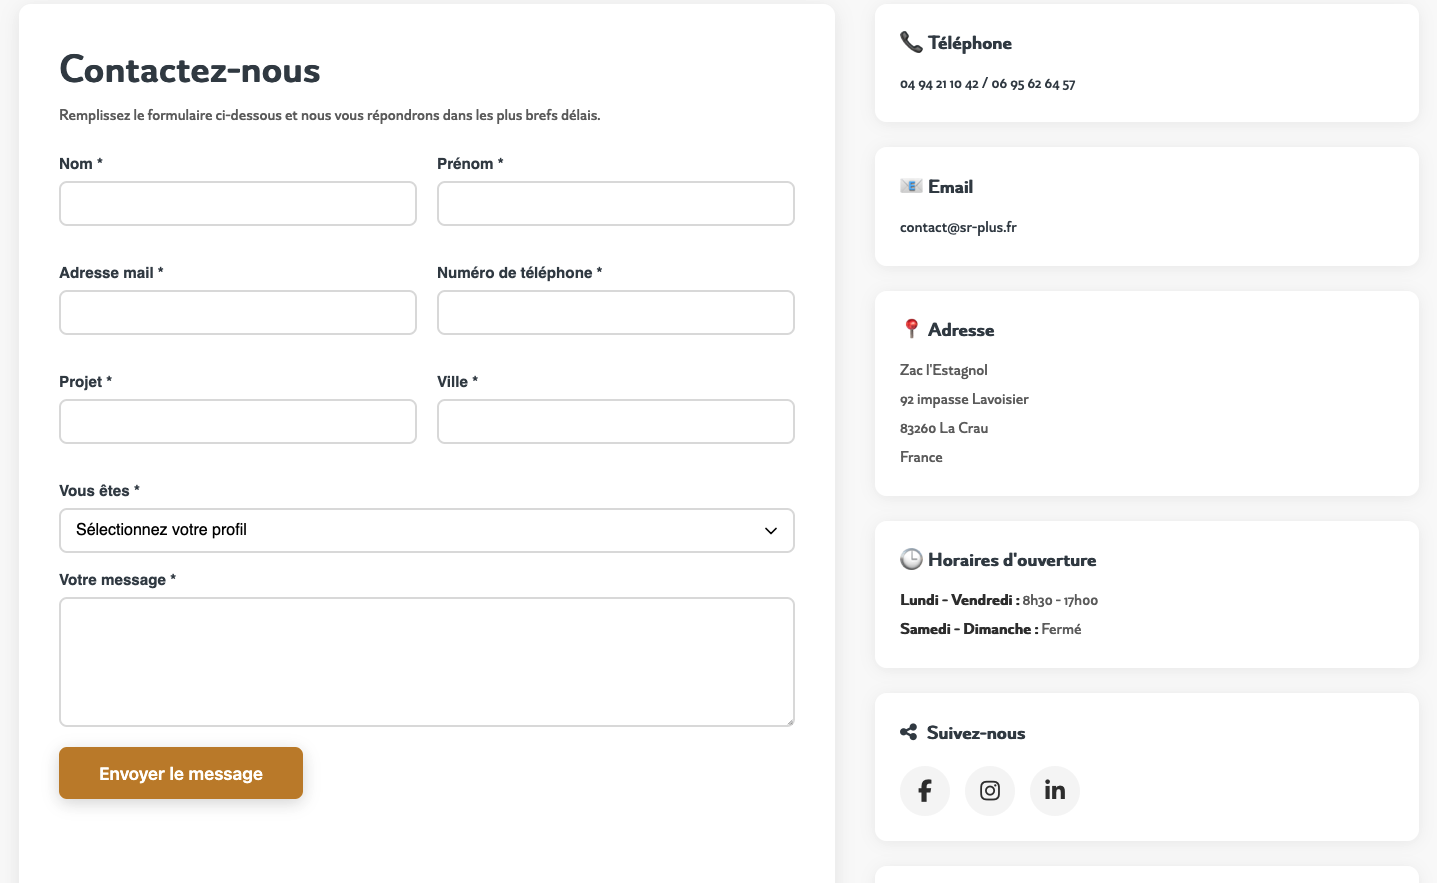The height and width of the screenshot is (883, 1437).
Task: Focus the Adresse mail input
Action: tap(237, 312)
